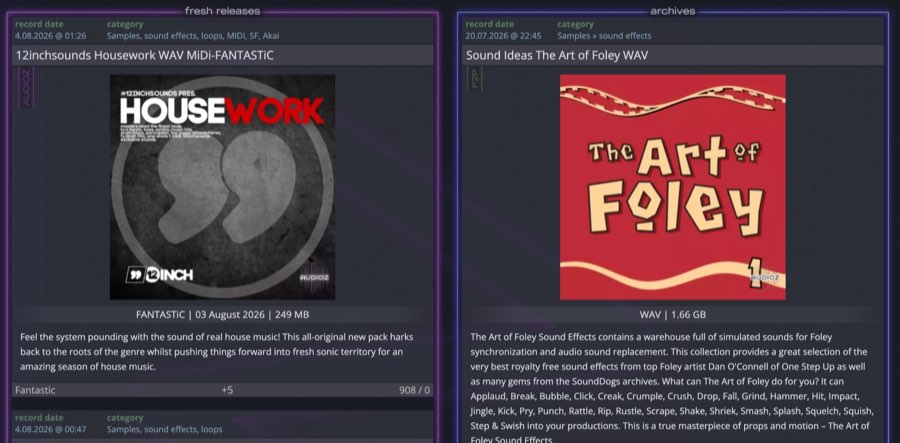This screenshot has width=900, height=443.
Task: Click the +5 rating score
Action: coord(227,390)
